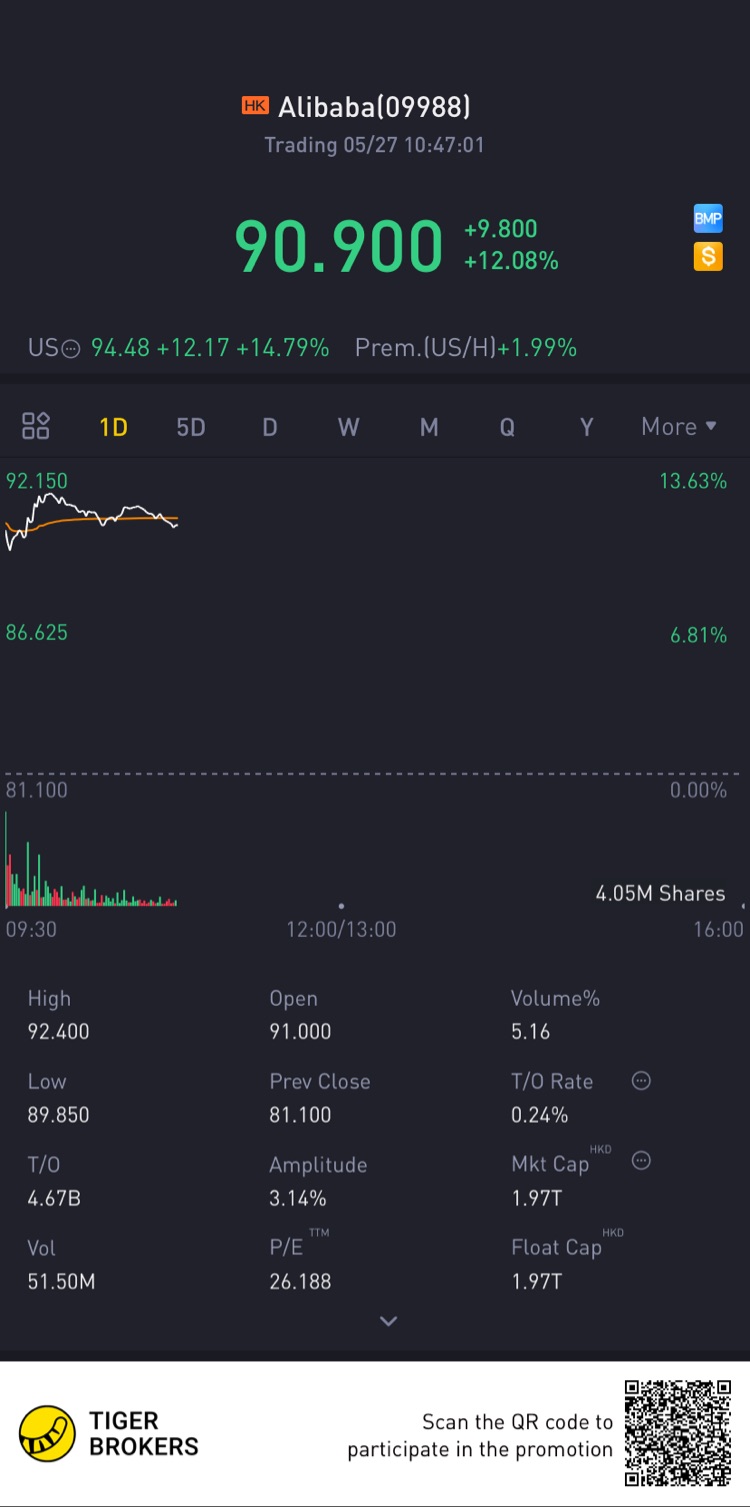Screen dimensions: 750x1507
Task: Tap the Tiger Brokers logo
Action: (47, 1434)
